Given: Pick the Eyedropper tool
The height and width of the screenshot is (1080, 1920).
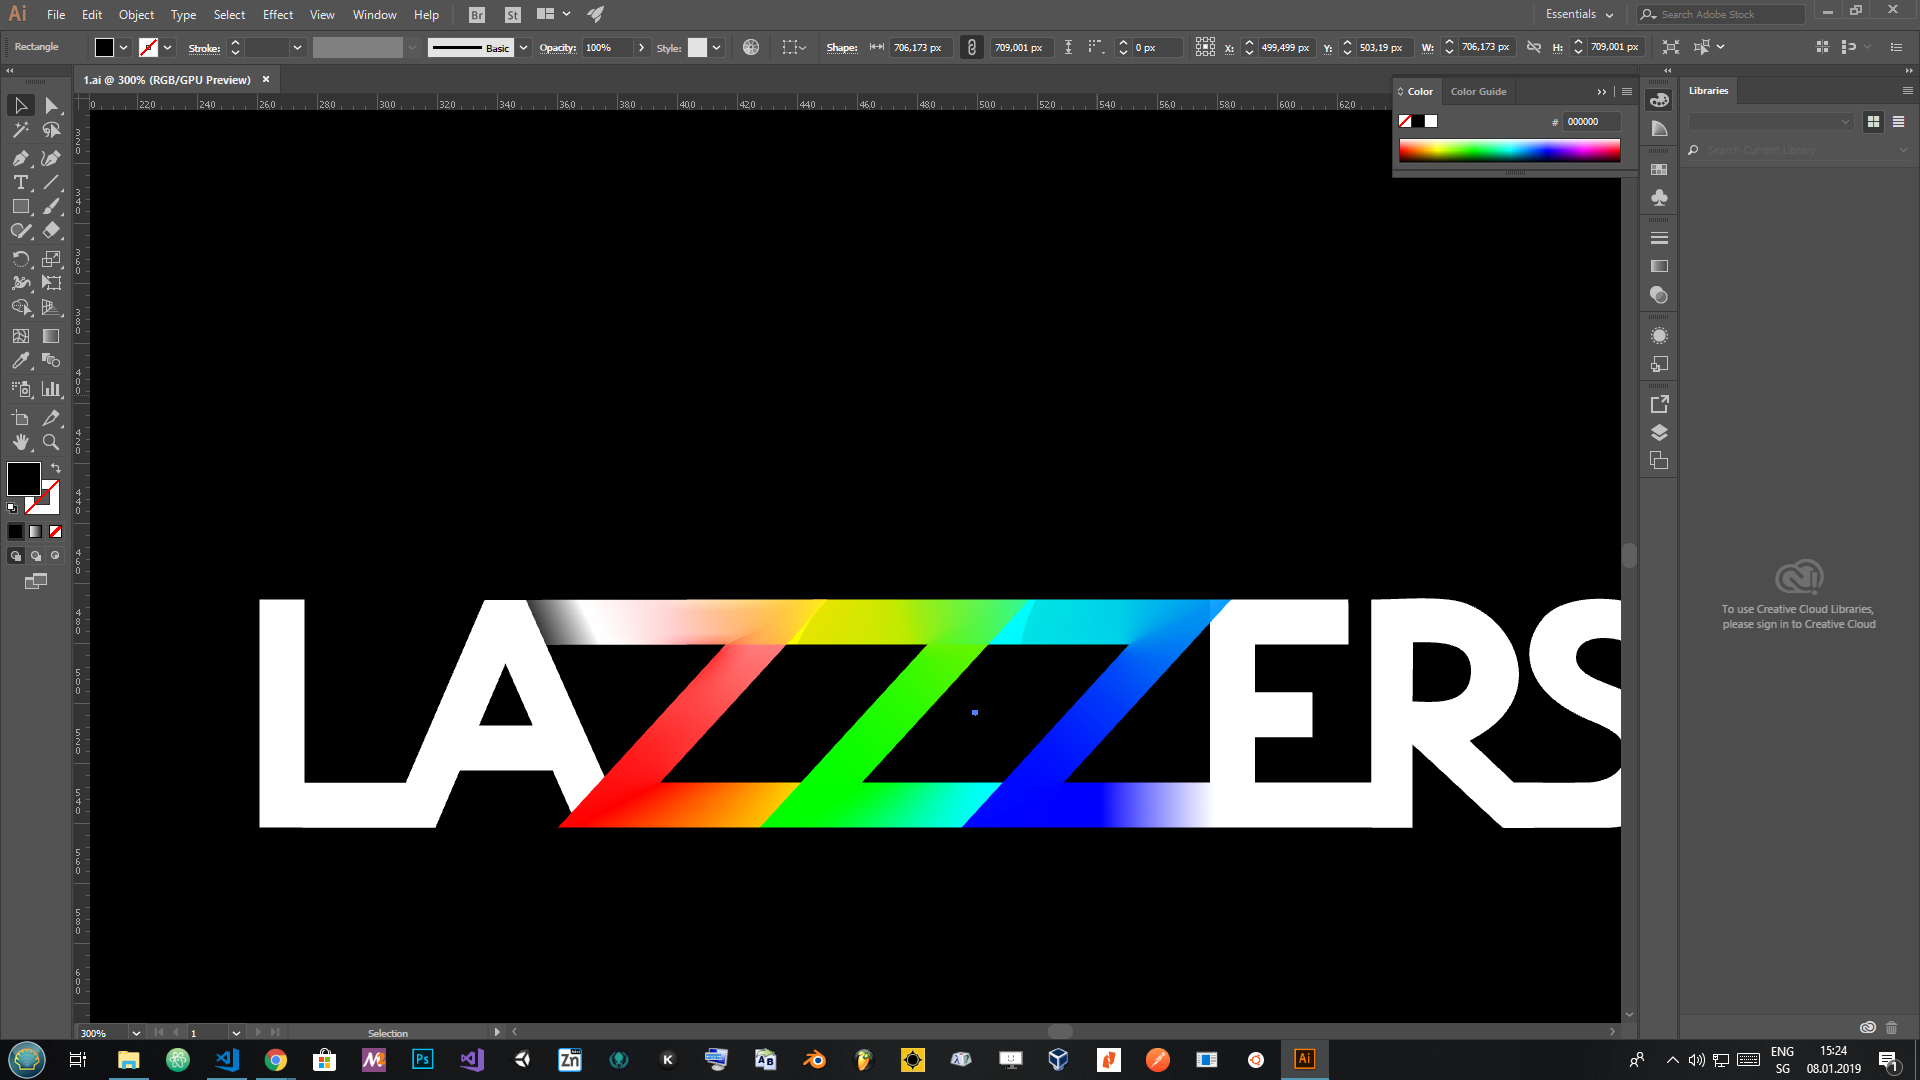Looking at the screenshot, I should [20, 361].
